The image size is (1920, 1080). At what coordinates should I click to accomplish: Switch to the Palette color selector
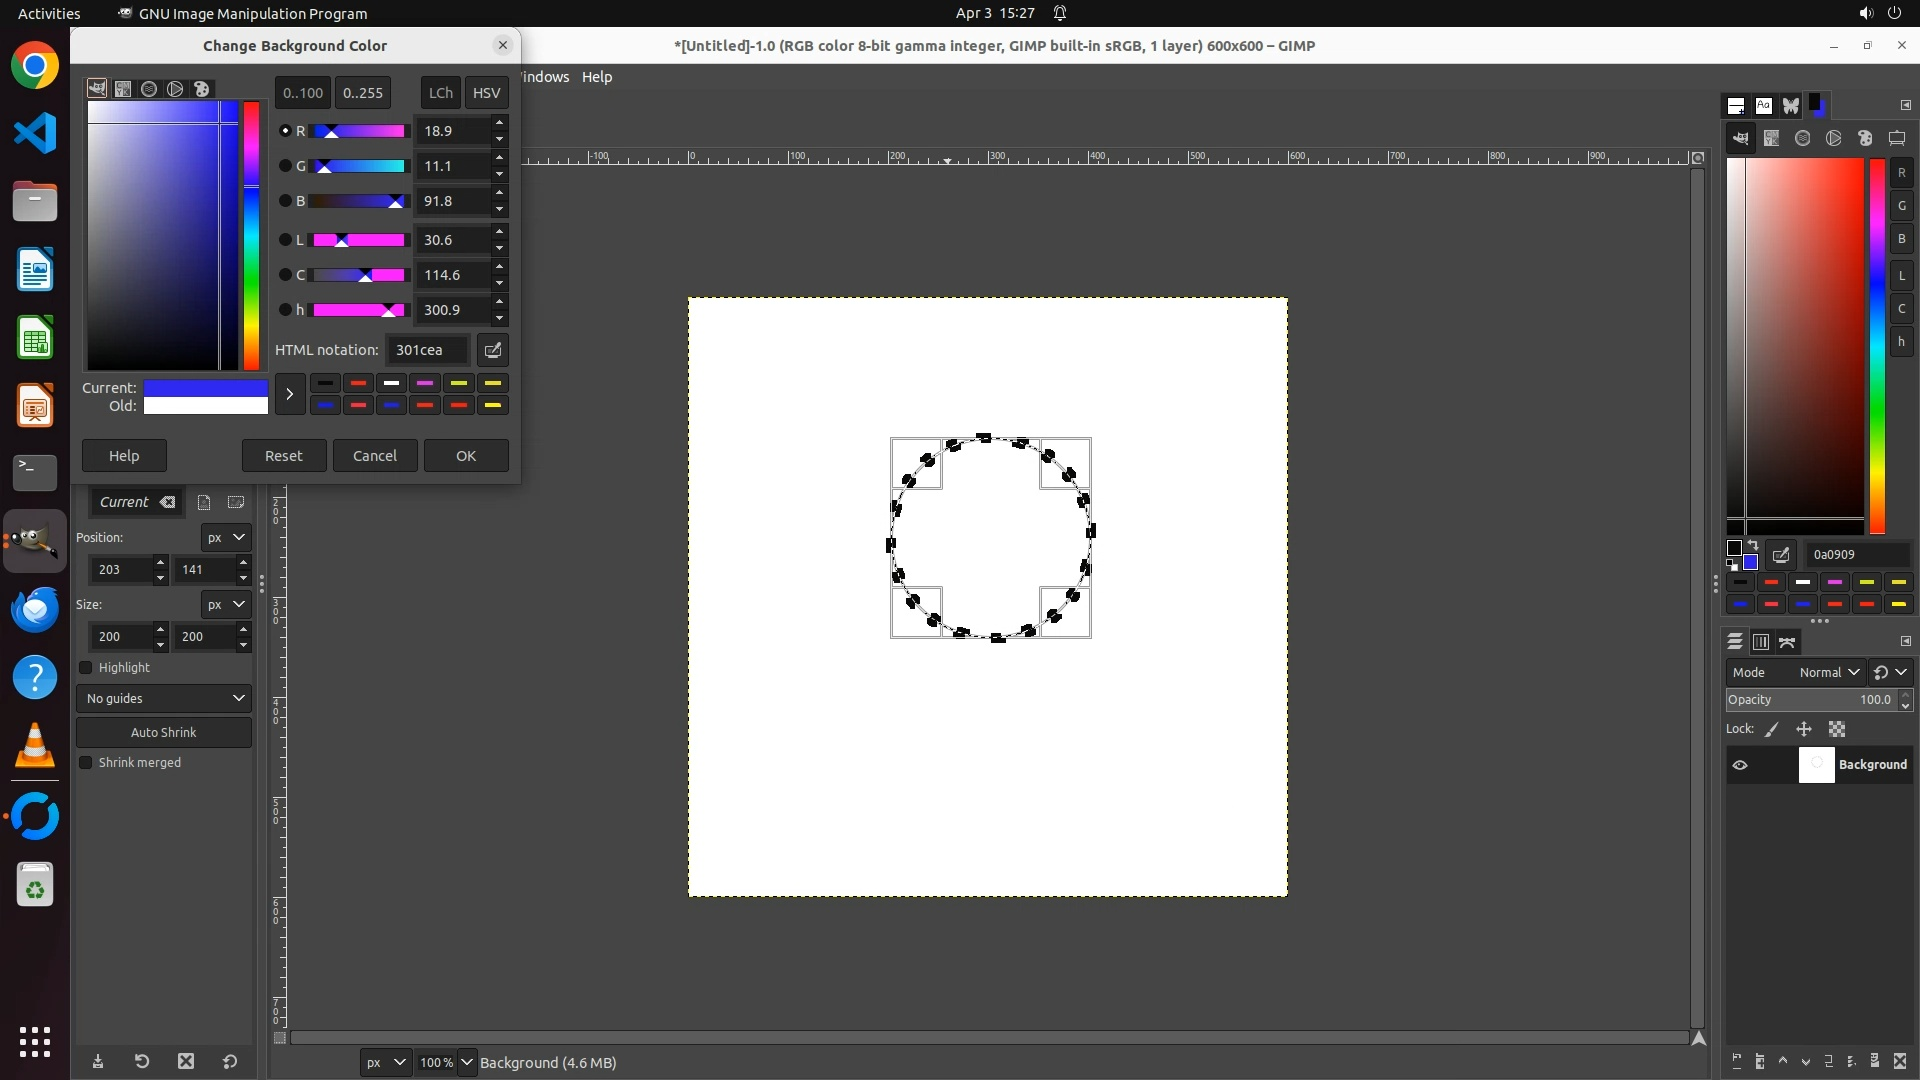[x=201, y=89]
